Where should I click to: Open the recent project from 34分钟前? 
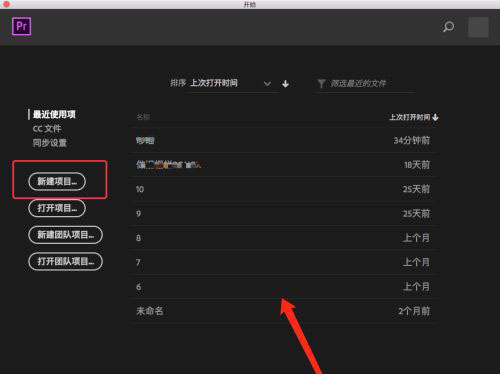[x=283, y=140]
